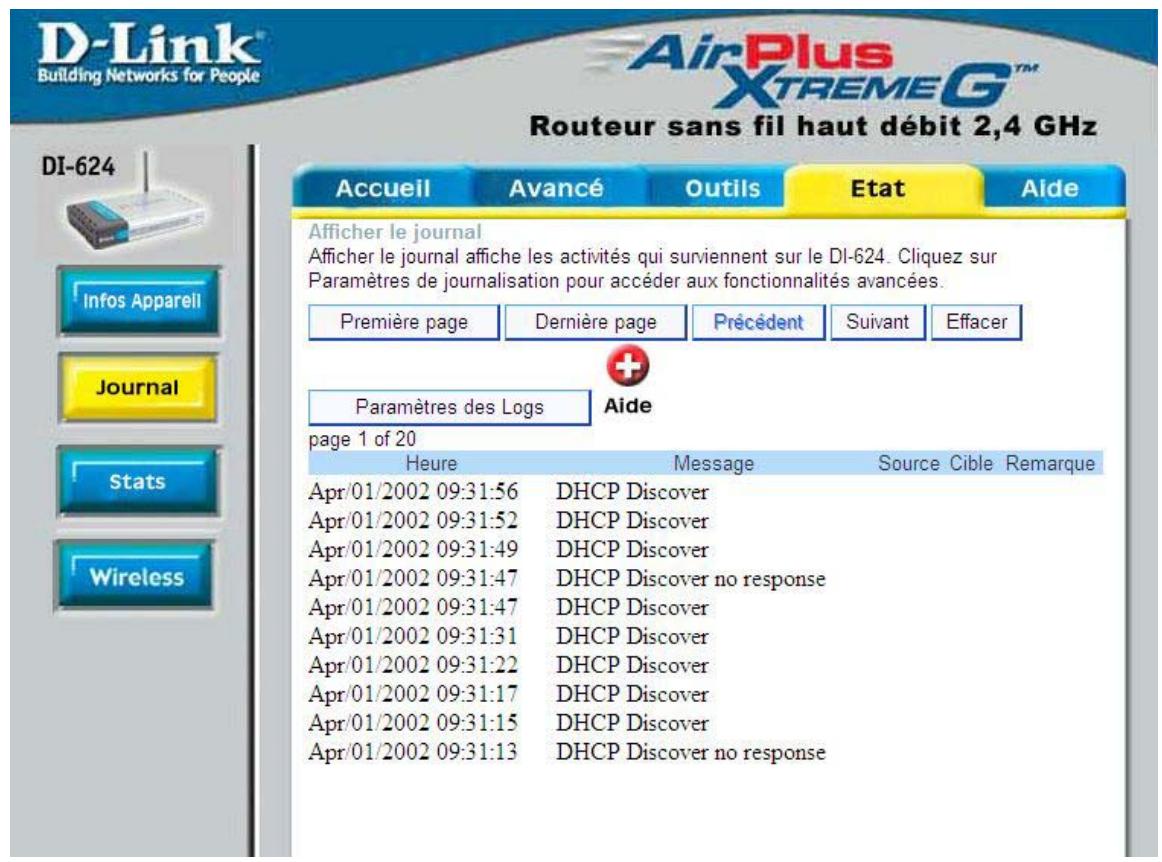Open the Stats sidebar button
Screen dimensions: 1162x862
coord(138,482)
